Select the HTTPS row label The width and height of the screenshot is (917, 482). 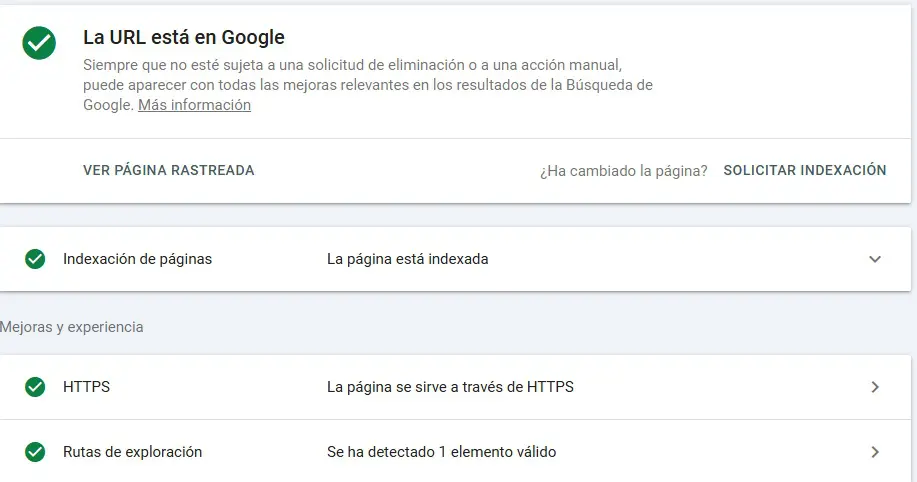(x=86, y=387)
